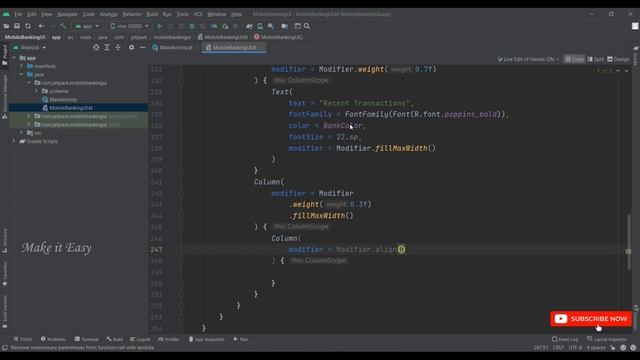This screenshot has width=640, height=360.
Task: Open the Project tool window side tab
Action: coord(4,55)
